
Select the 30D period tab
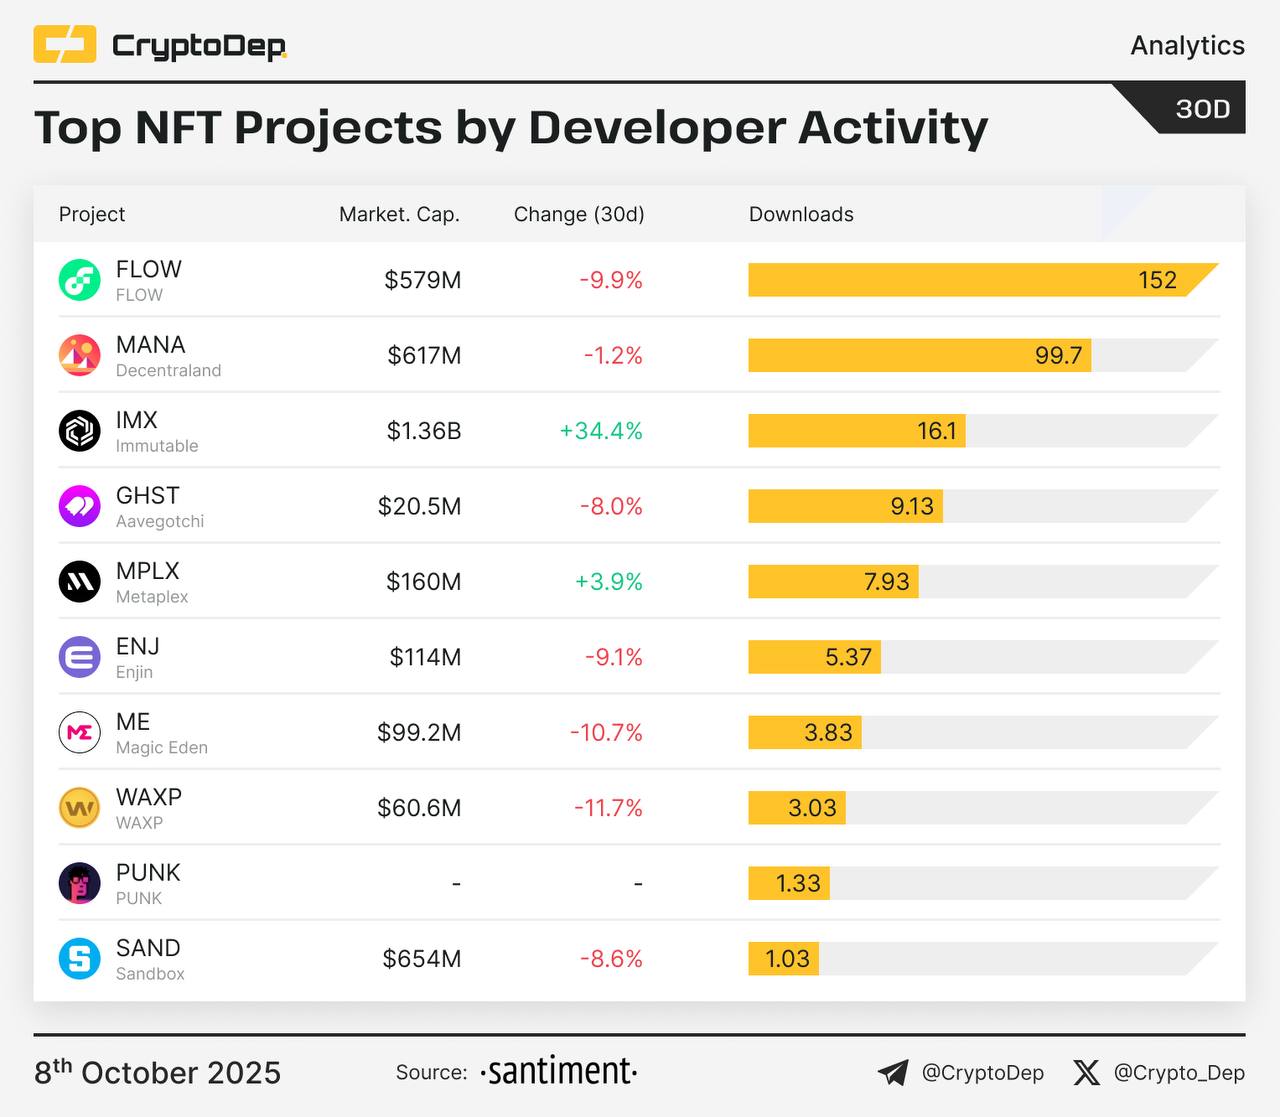(1201, 109)
